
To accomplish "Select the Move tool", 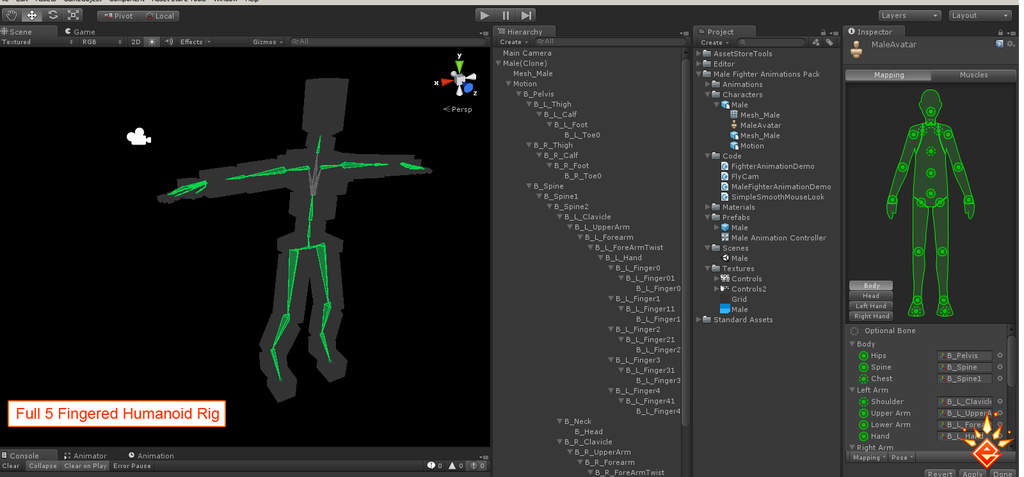I will point(32,15).
